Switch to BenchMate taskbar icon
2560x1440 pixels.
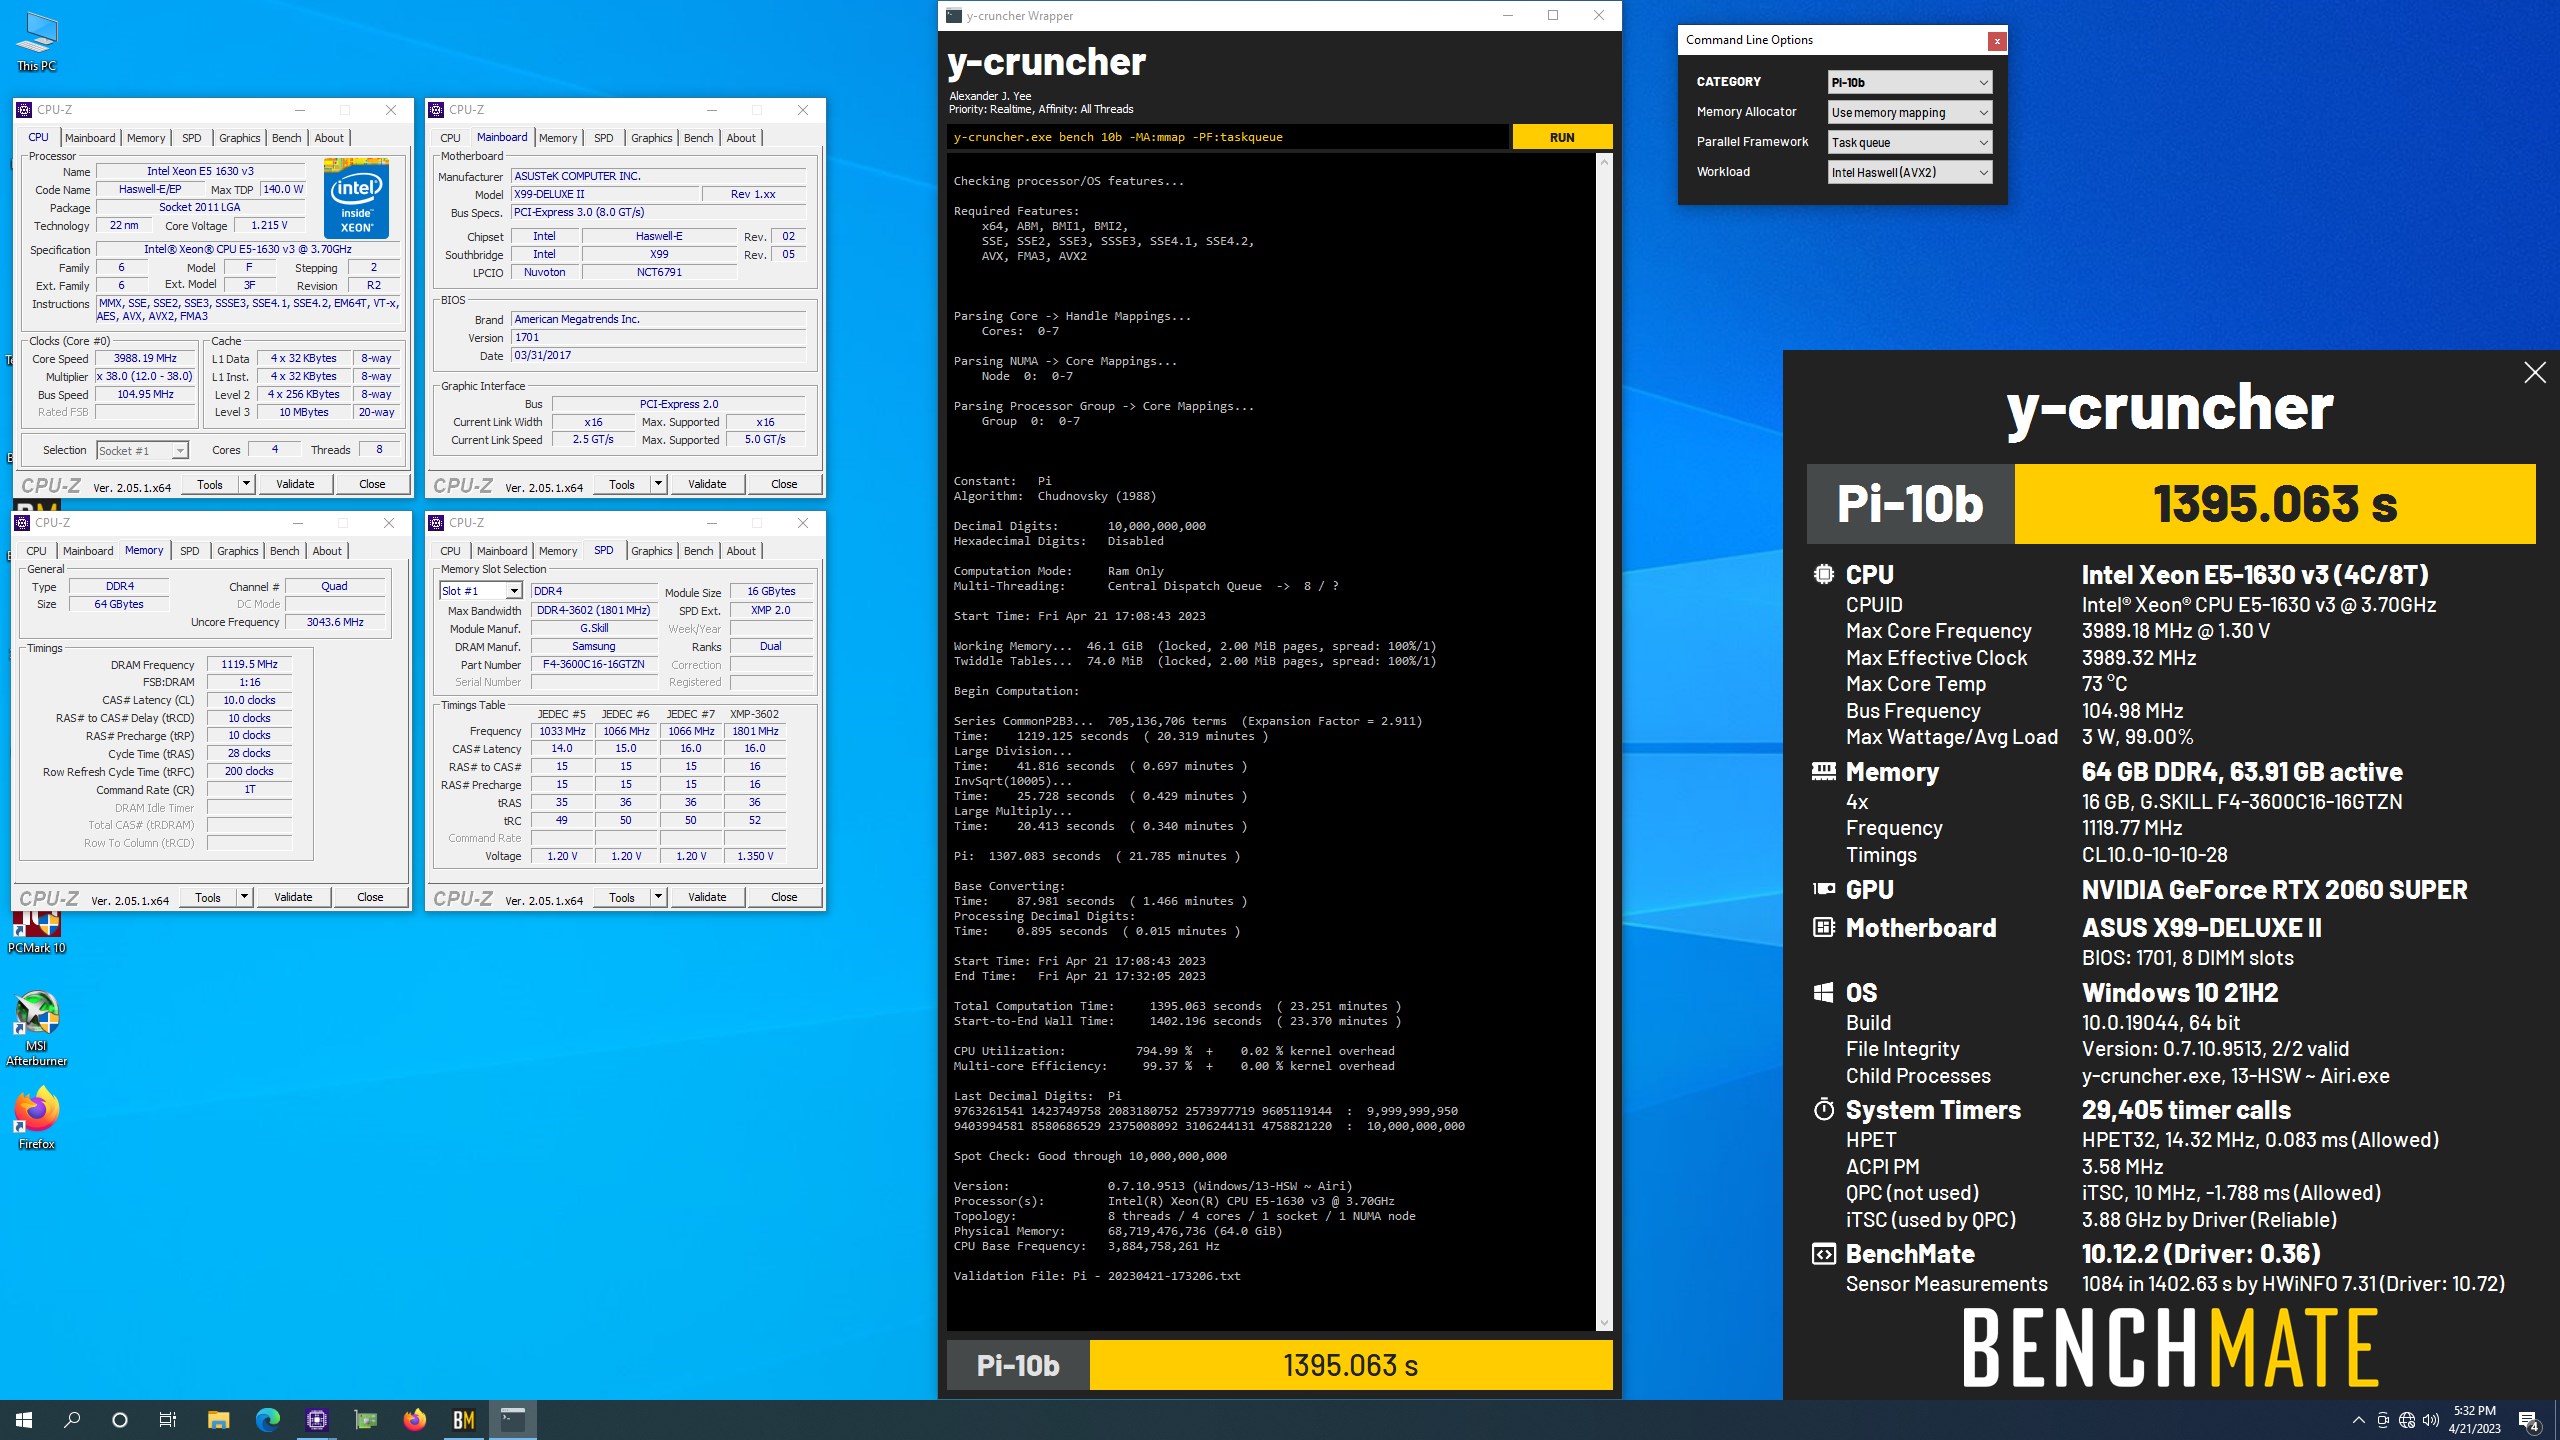coord(464,1419)
